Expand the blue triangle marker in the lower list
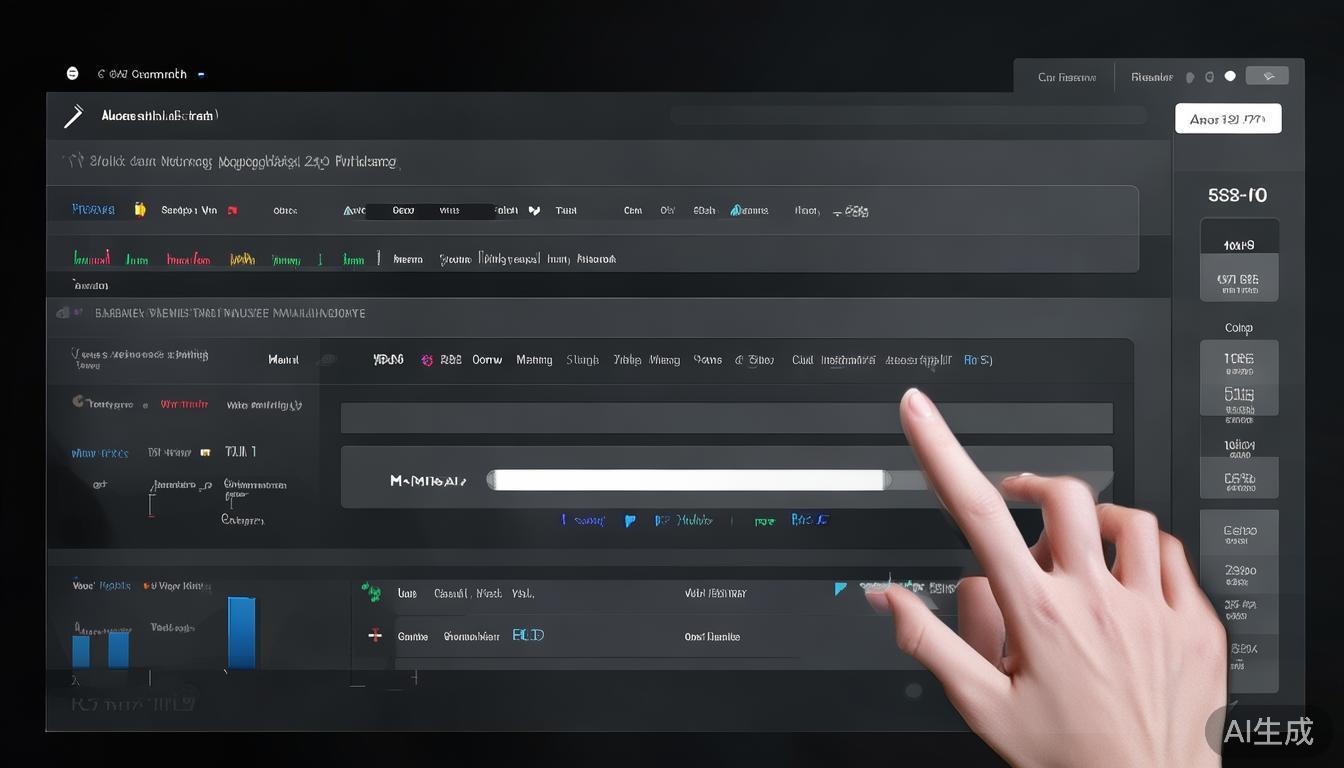1344x768 pixels. (841, 589)
